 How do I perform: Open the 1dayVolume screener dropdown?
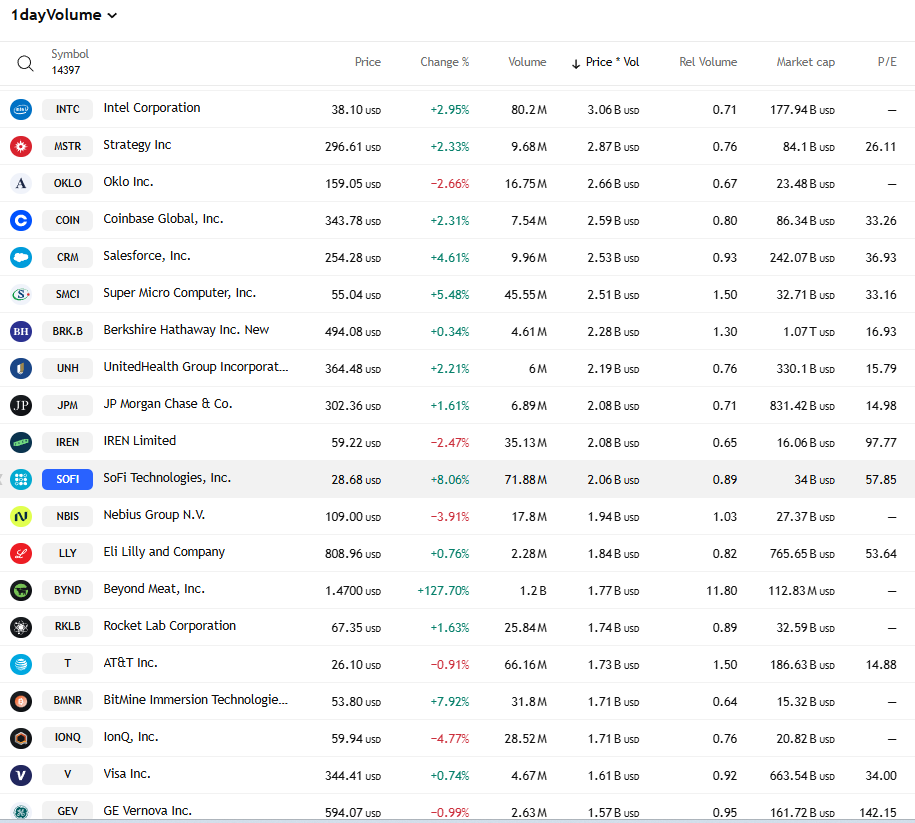tap(64, 15)
